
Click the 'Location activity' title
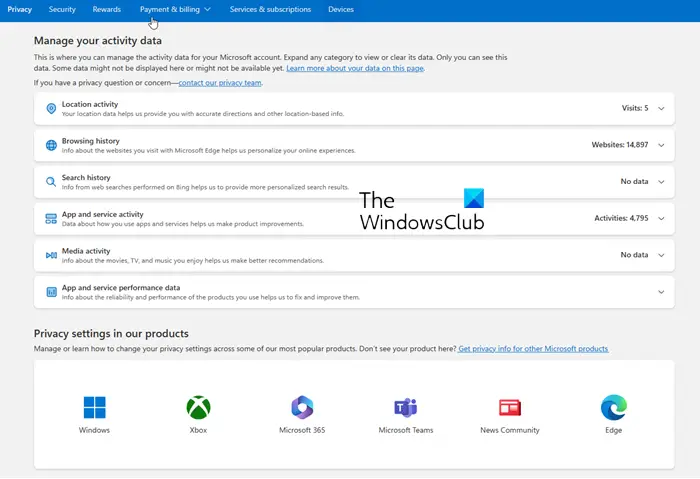[90, 104]
